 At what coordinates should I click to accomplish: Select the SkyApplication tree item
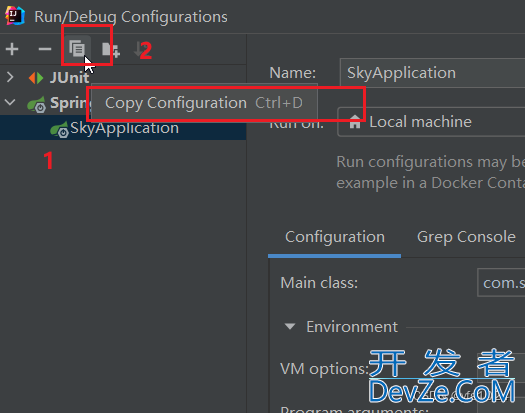(123, 128)
